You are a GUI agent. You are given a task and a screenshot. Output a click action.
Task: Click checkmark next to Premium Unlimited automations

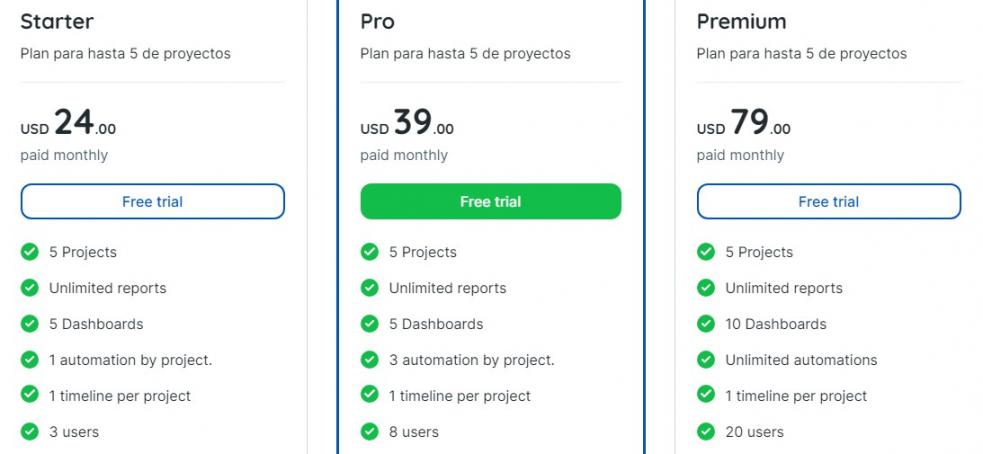[706, 360]
